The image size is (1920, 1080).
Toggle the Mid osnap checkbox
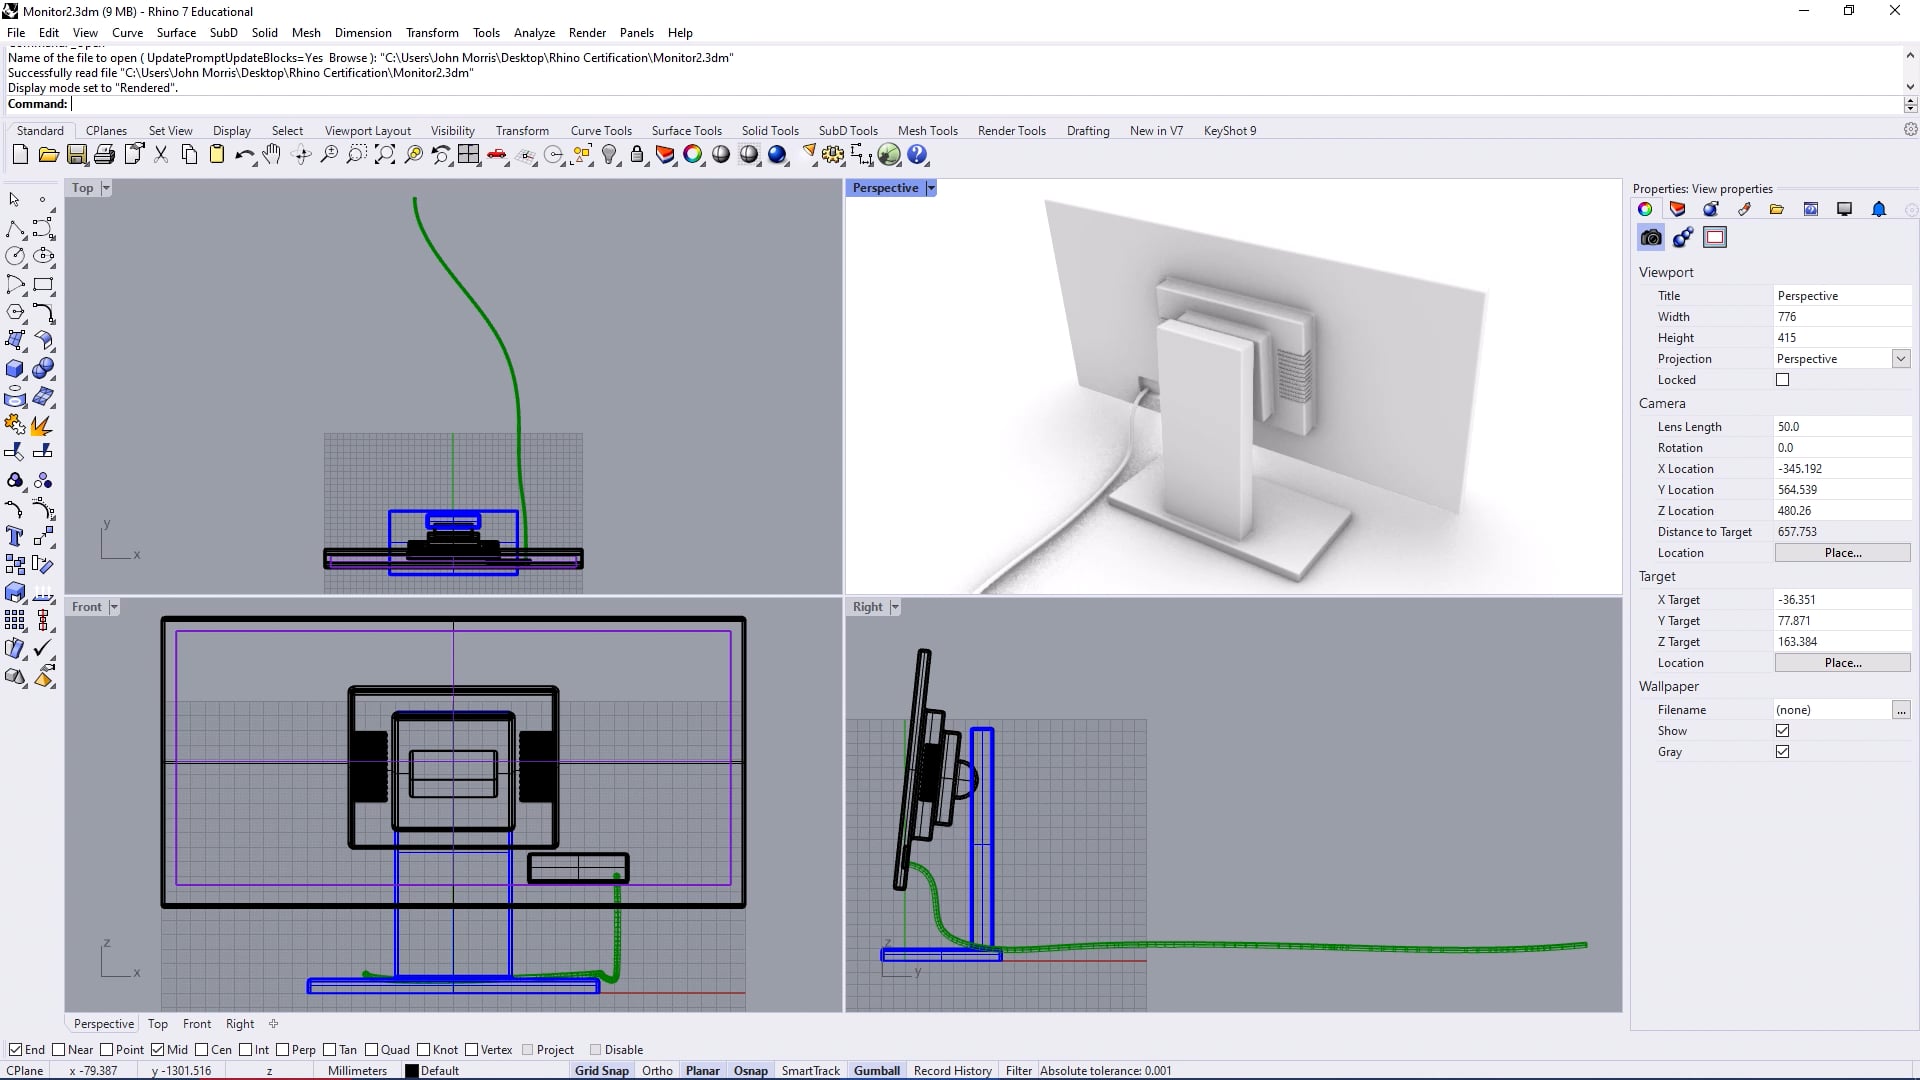[157, 1050]
